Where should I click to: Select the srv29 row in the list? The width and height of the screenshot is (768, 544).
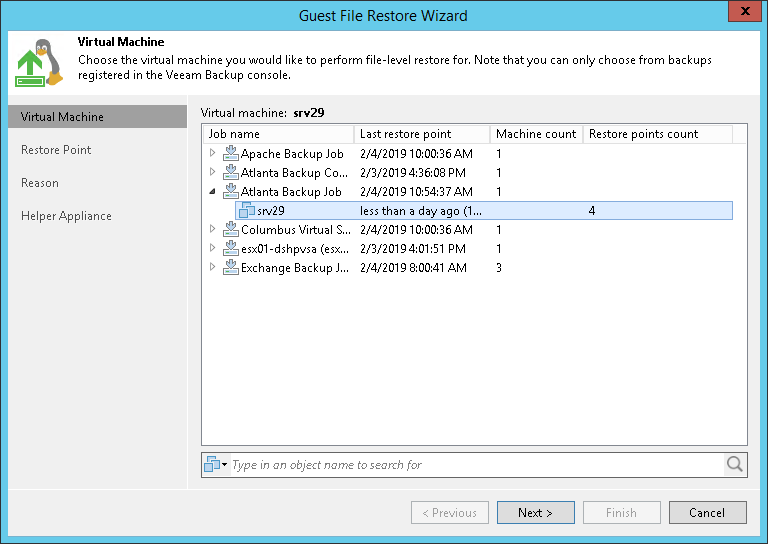tap(480, 211)
